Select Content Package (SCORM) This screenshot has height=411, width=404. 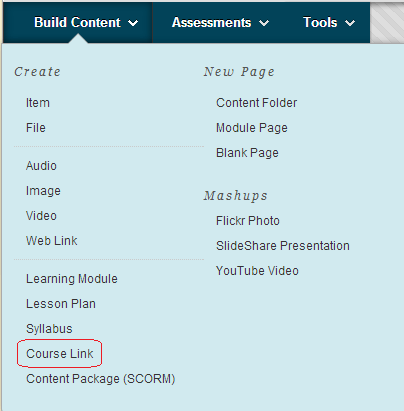point(101,379)
